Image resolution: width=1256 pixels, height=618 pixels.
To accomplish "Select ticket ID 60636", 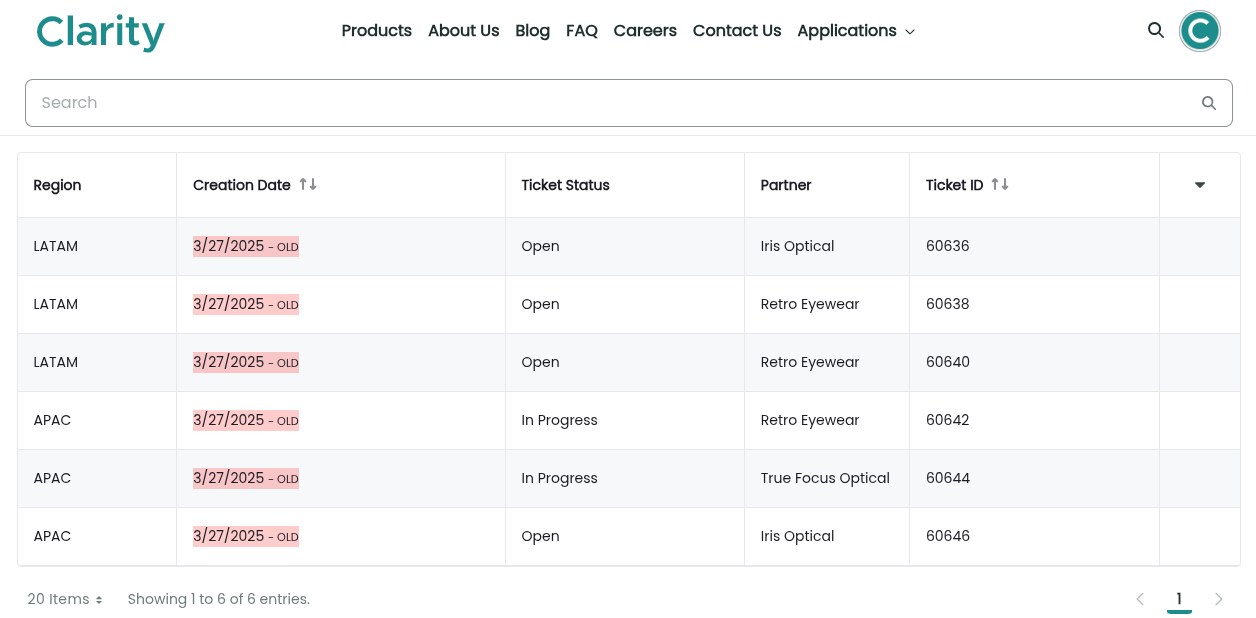I will click(948, 246).
